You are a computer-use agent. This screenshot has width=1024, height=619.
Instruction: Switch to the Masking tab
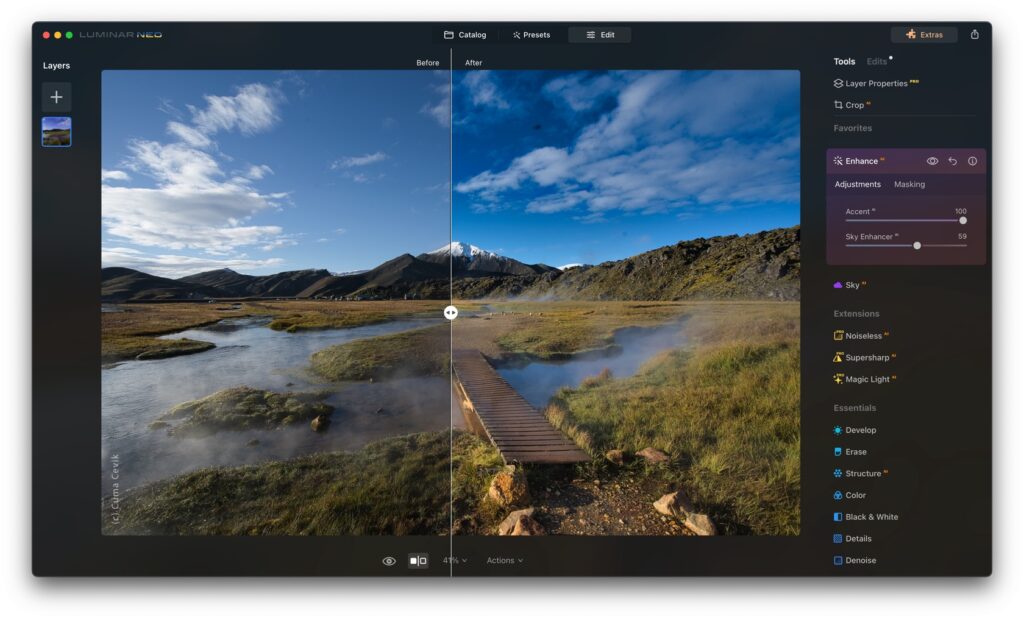pos(911,184)
